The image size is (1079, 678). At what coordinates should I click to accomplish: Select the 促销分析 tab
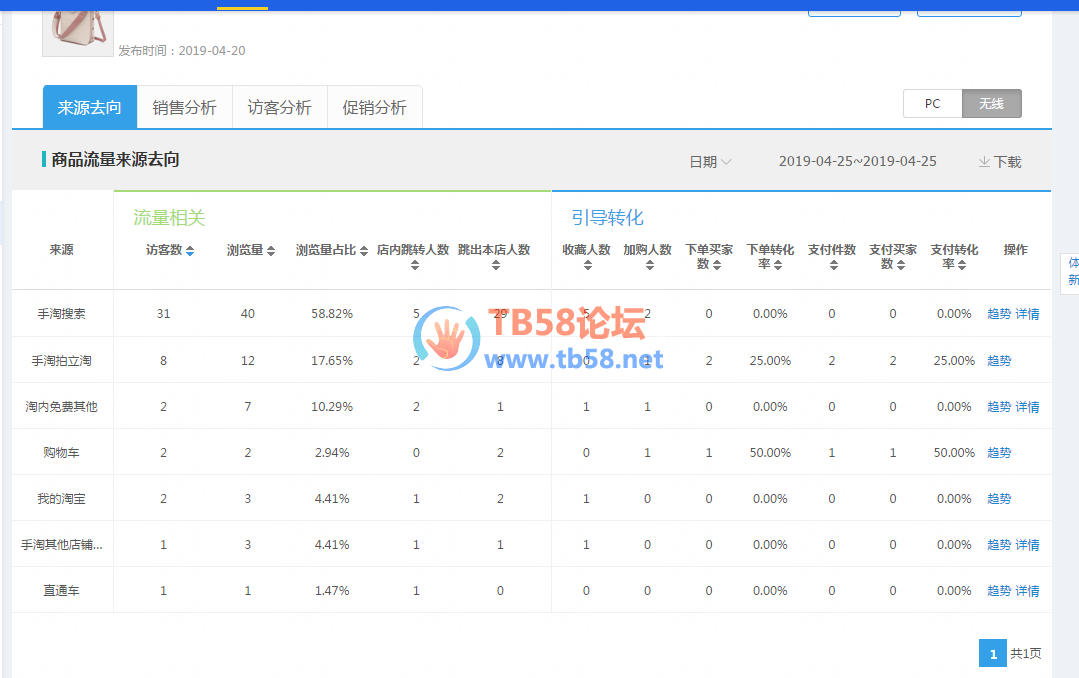[x=374, y=108]
